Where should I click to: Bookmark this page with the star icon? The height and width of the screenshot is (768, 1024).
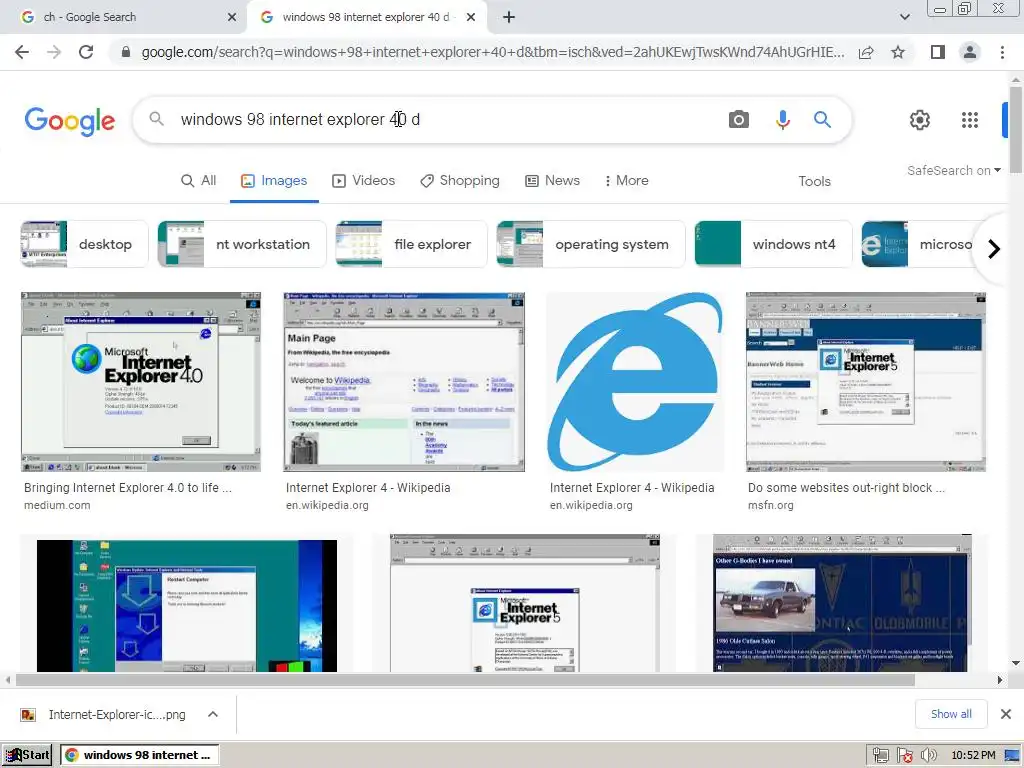tap(898, 52)
